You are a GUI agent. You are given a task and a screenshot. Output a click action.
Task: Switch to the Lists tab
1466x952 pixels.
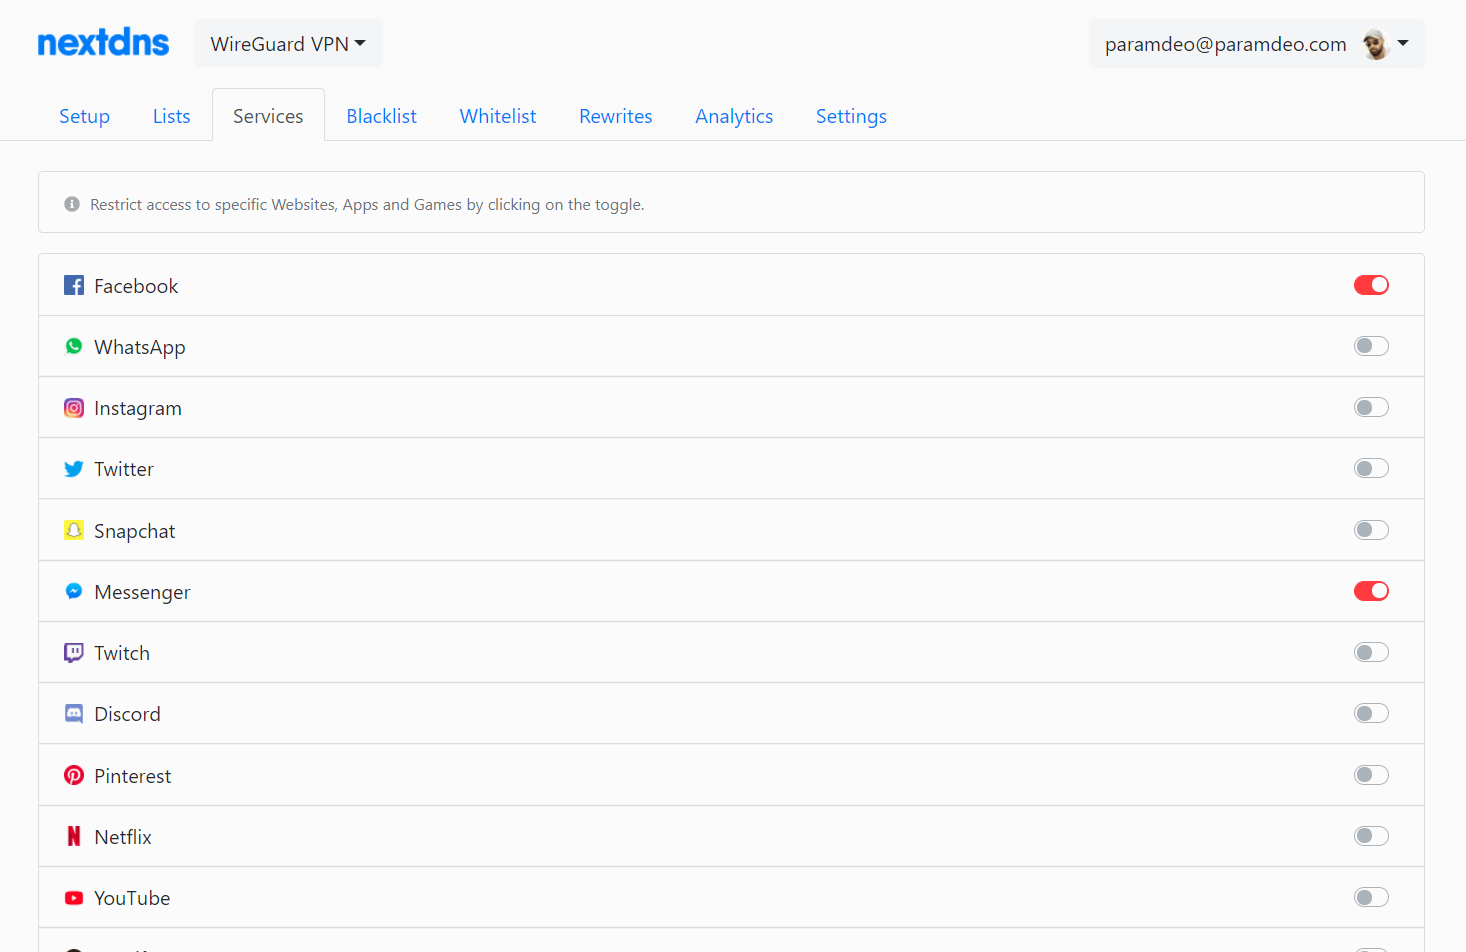point(171,116)
